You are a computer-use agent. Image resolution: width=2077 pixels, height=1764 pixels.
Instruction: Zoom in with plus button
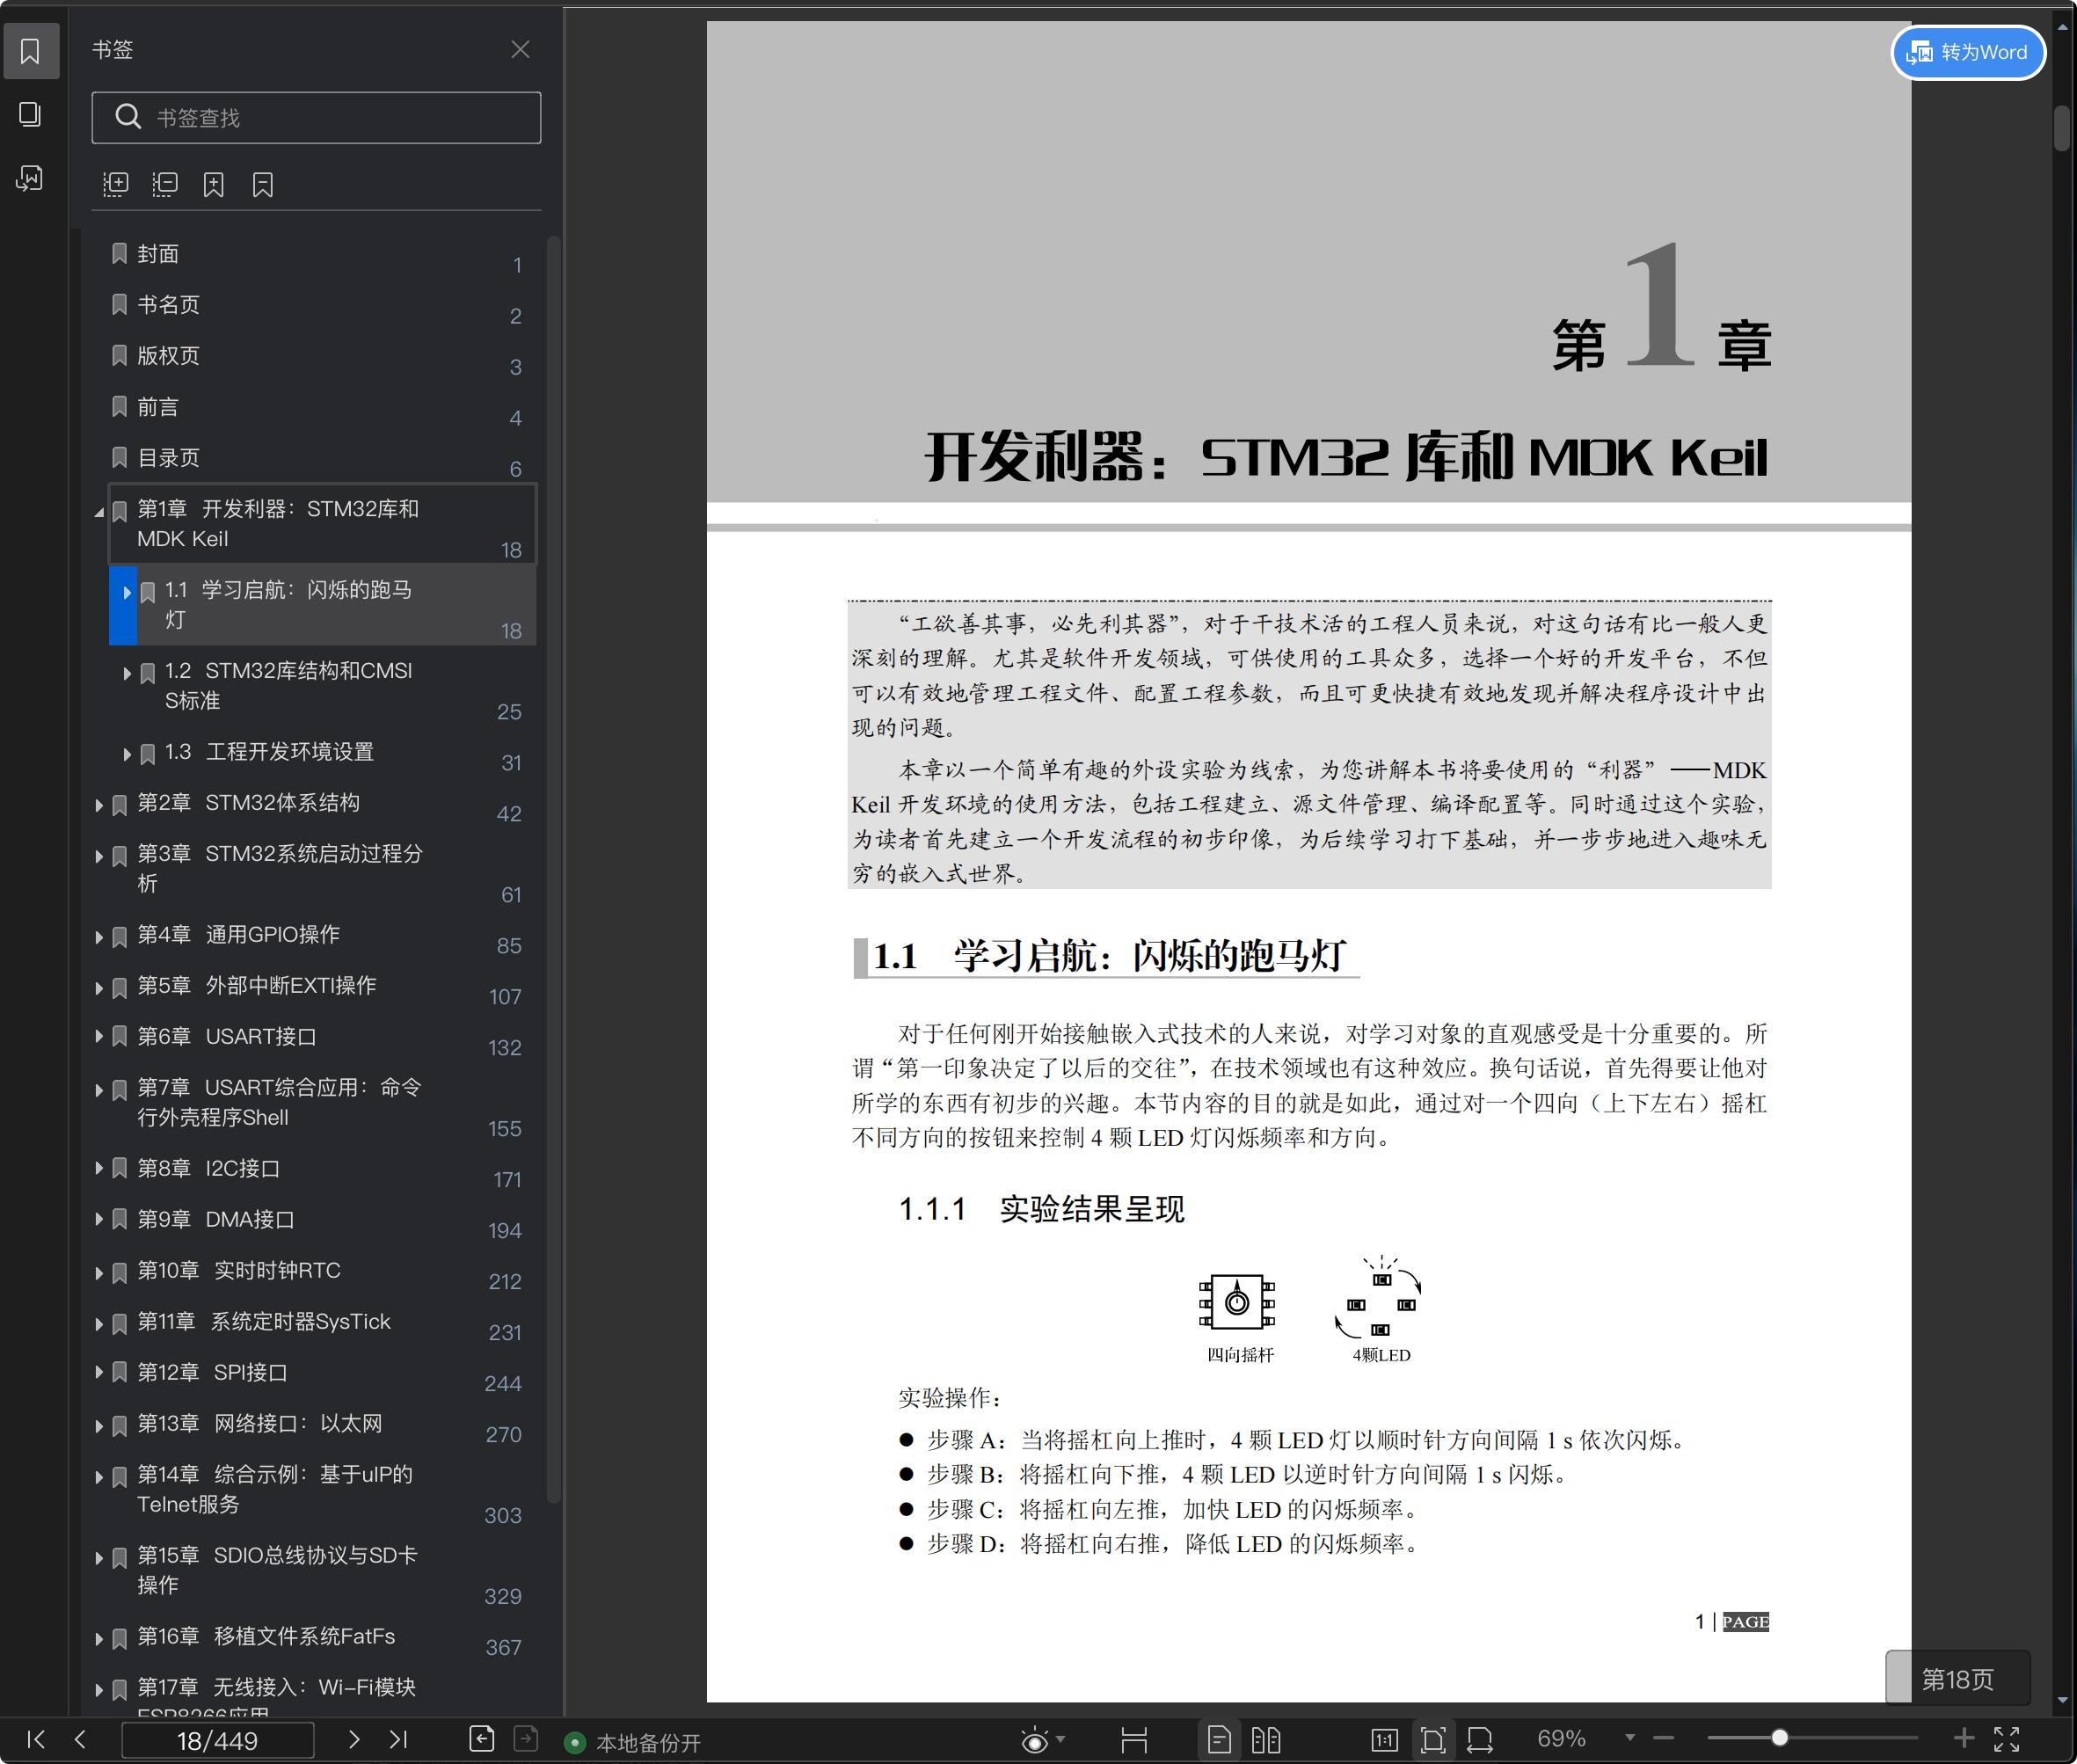tap(1964, 1739)
